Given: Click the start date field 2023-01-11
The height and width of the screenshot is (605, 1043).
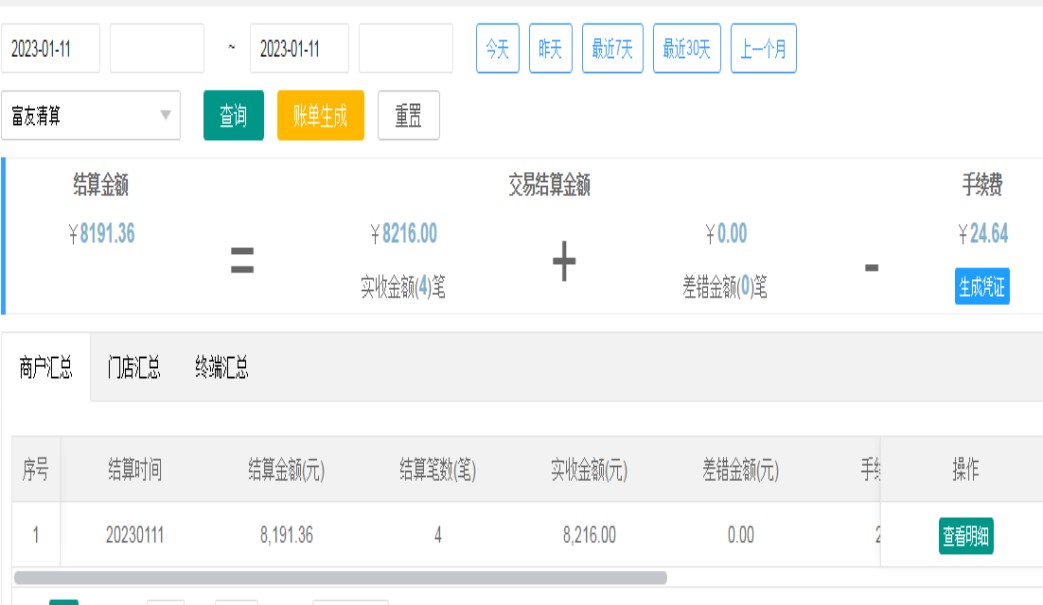Looking at the screenshot, I should pos(50,49).
